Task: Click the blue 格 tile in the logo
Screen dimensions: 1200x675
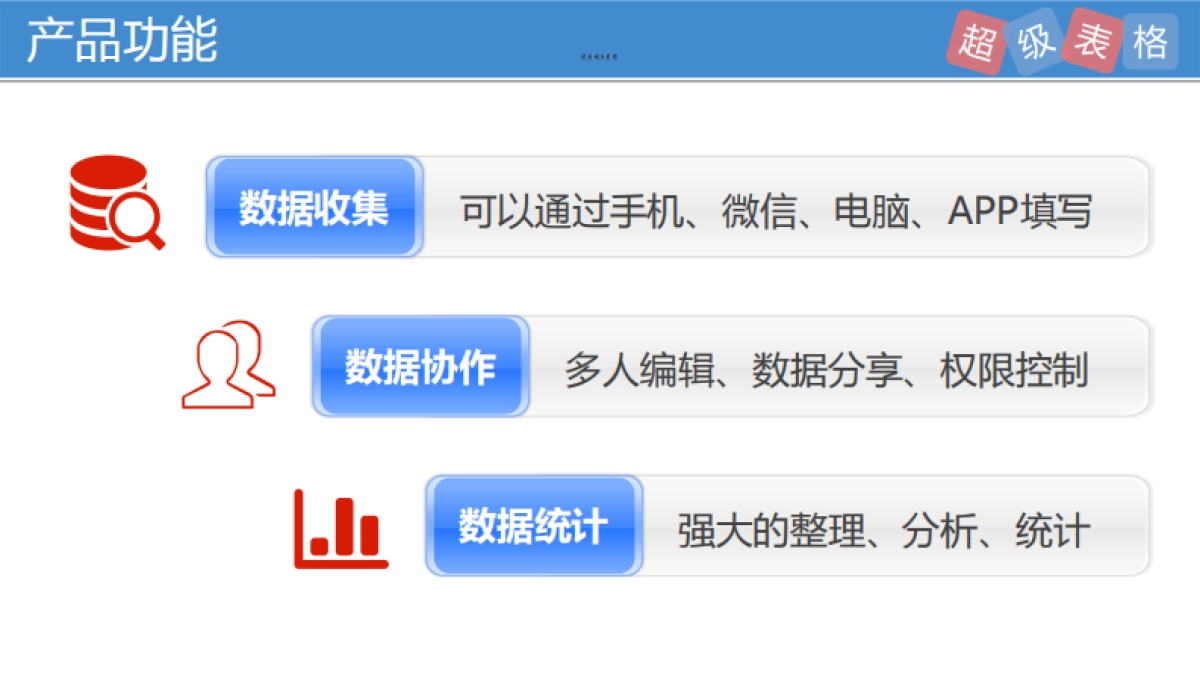Action: click(1148, 42)
